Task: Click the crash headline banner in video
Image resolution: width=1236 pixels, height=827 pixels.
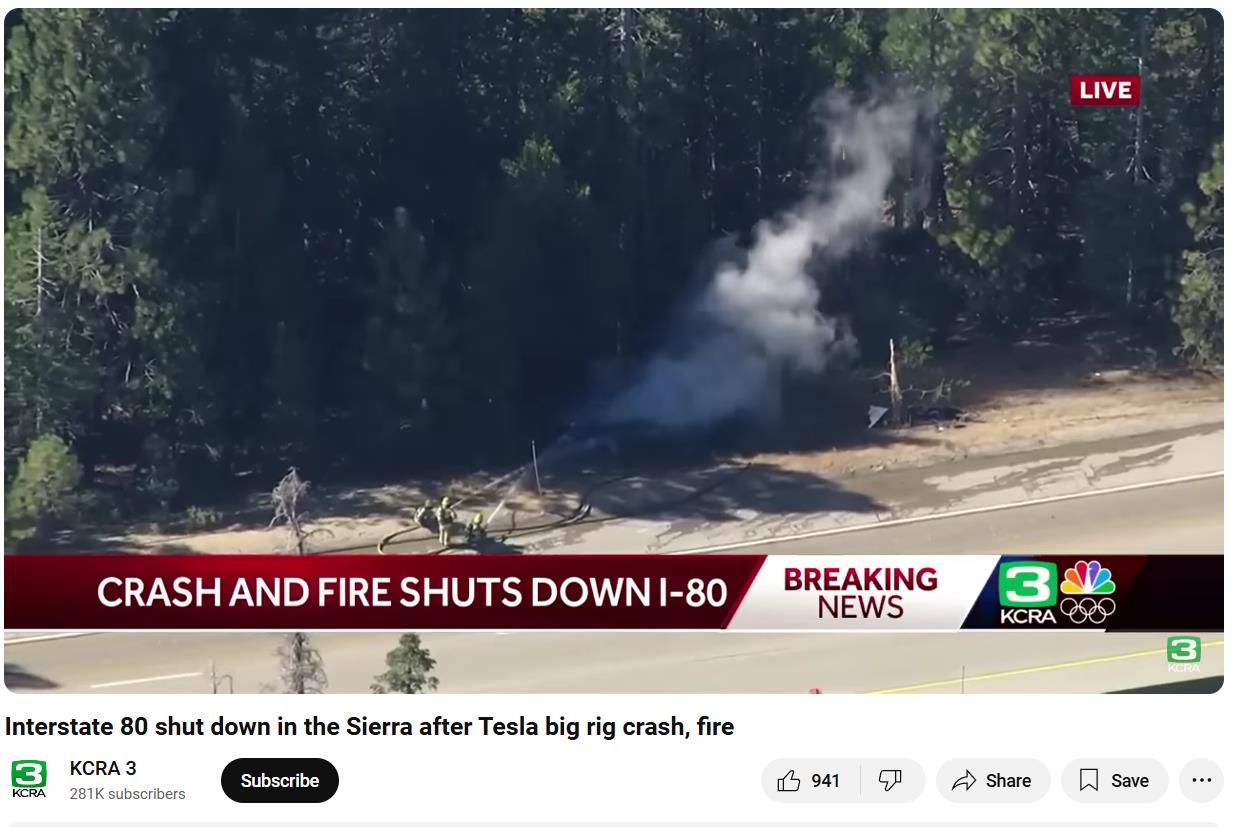Action: (412, 592)
